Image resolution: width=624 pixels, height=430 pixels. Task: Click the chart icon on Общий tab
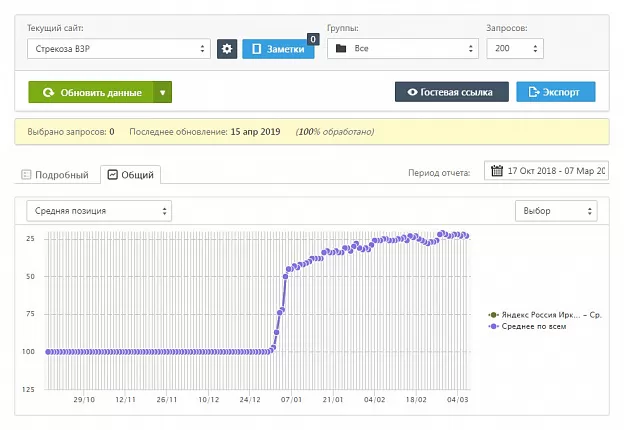[x=113, y=175]
